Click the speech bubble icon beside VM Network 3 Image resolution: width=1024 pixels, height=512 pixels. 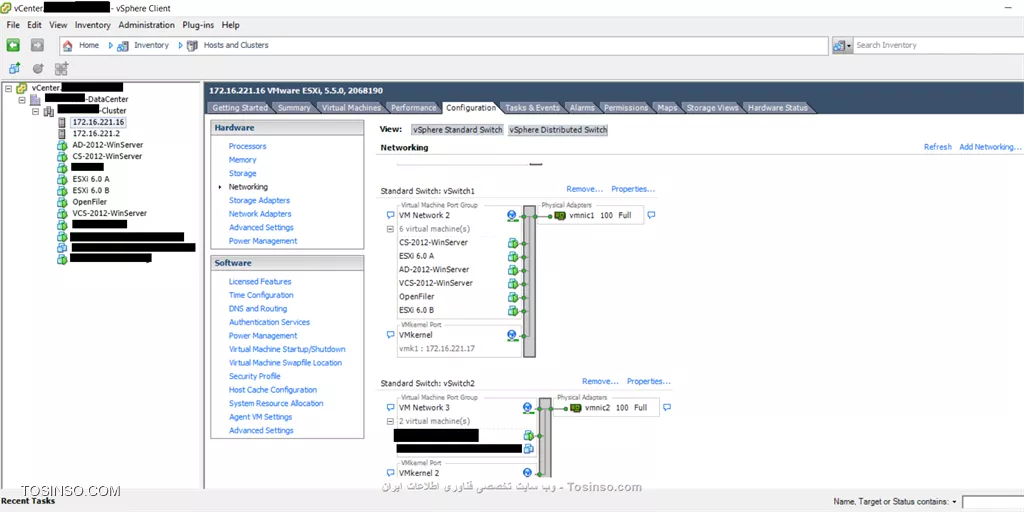(x=391, y=408)
